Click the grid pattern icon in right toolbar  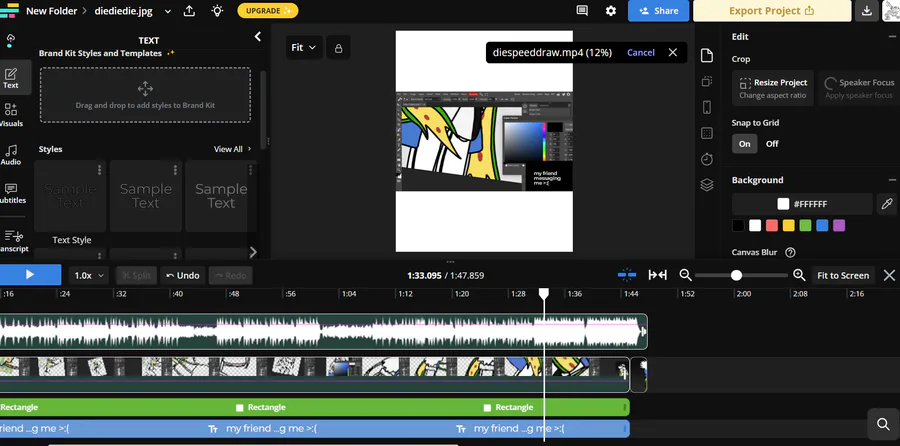(x=707, y=133)
